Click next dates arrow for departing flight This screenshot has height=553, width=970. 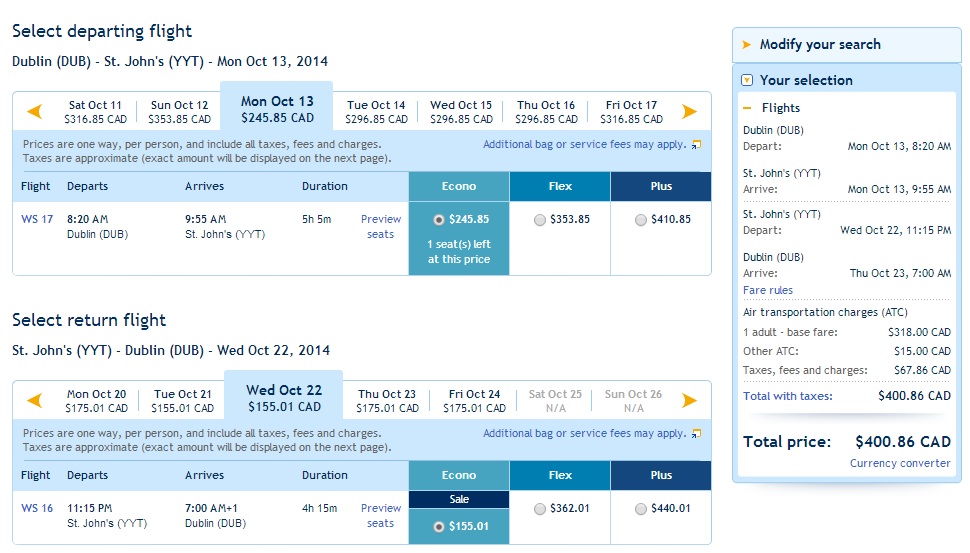[689, 112]
